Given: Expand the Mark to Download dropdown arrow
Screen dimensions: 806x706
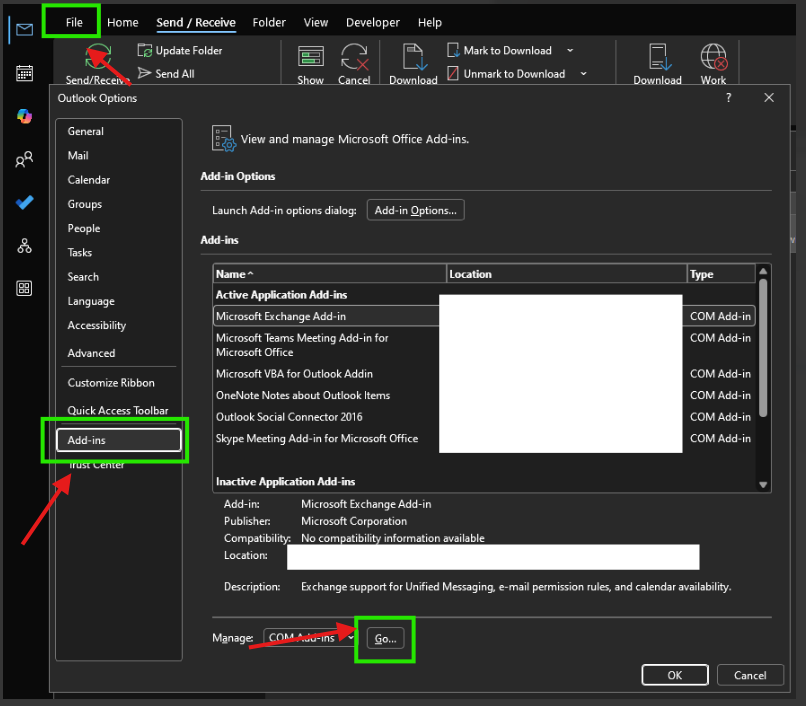Looking at the screenshot, I should point(570,50).
